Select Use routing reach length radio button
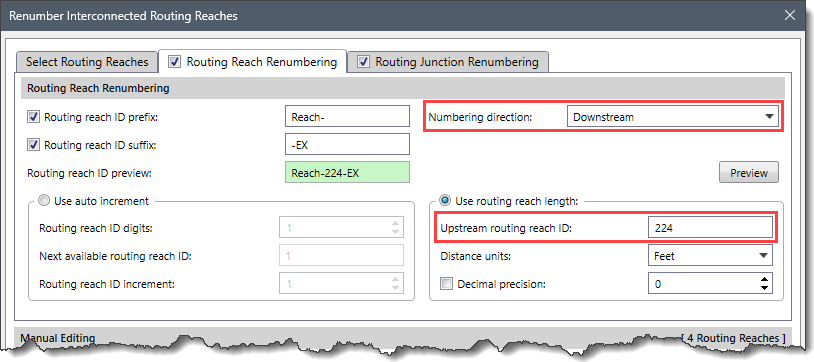The image size is (814, 362). click(x=445, y=200)
